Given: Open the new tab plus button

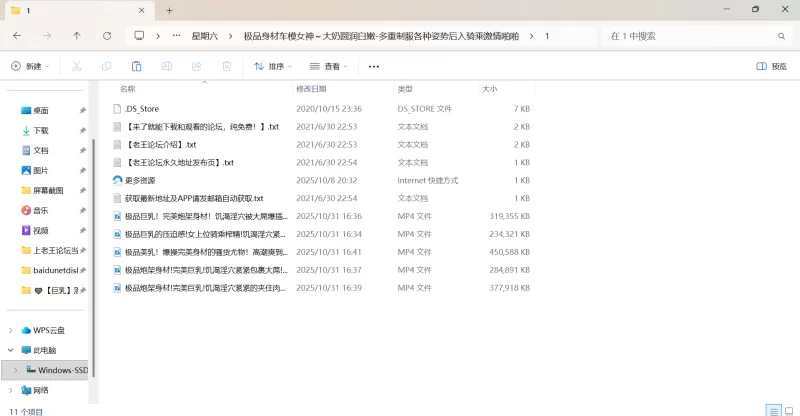Looking at the screenshot, I should pos(169,10).
